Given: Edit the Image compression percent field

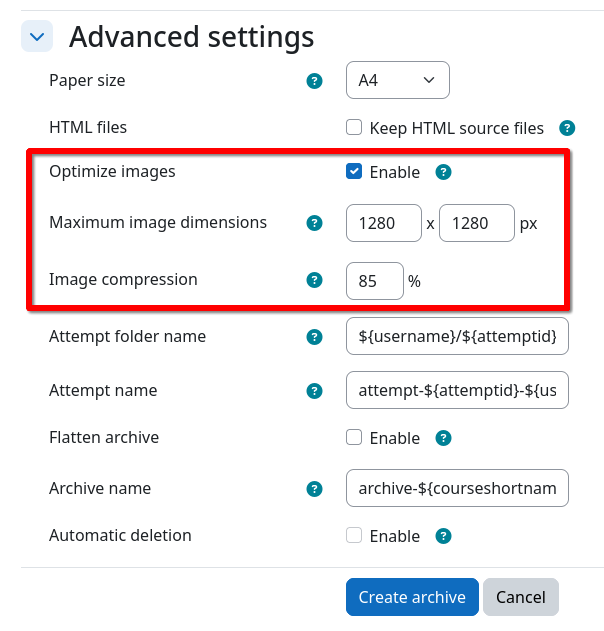Looking at the screenshot, I should tap(375, 281).
